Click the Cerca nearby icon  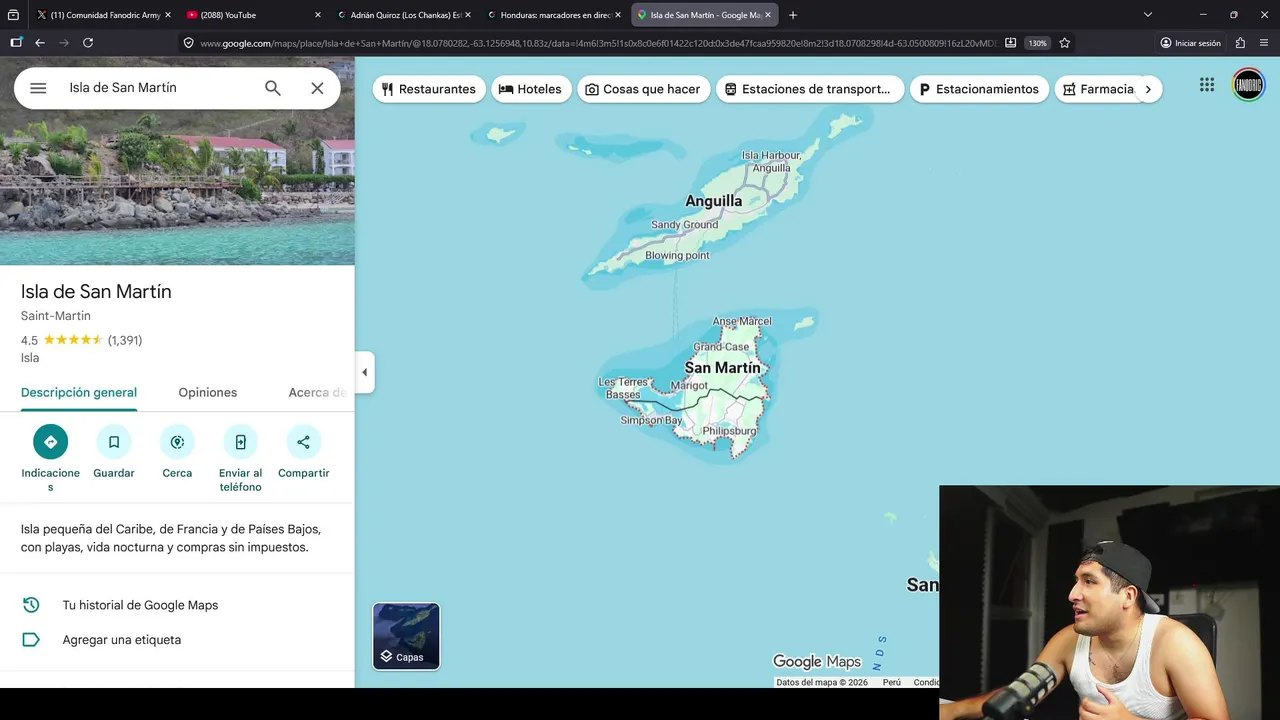177,442
